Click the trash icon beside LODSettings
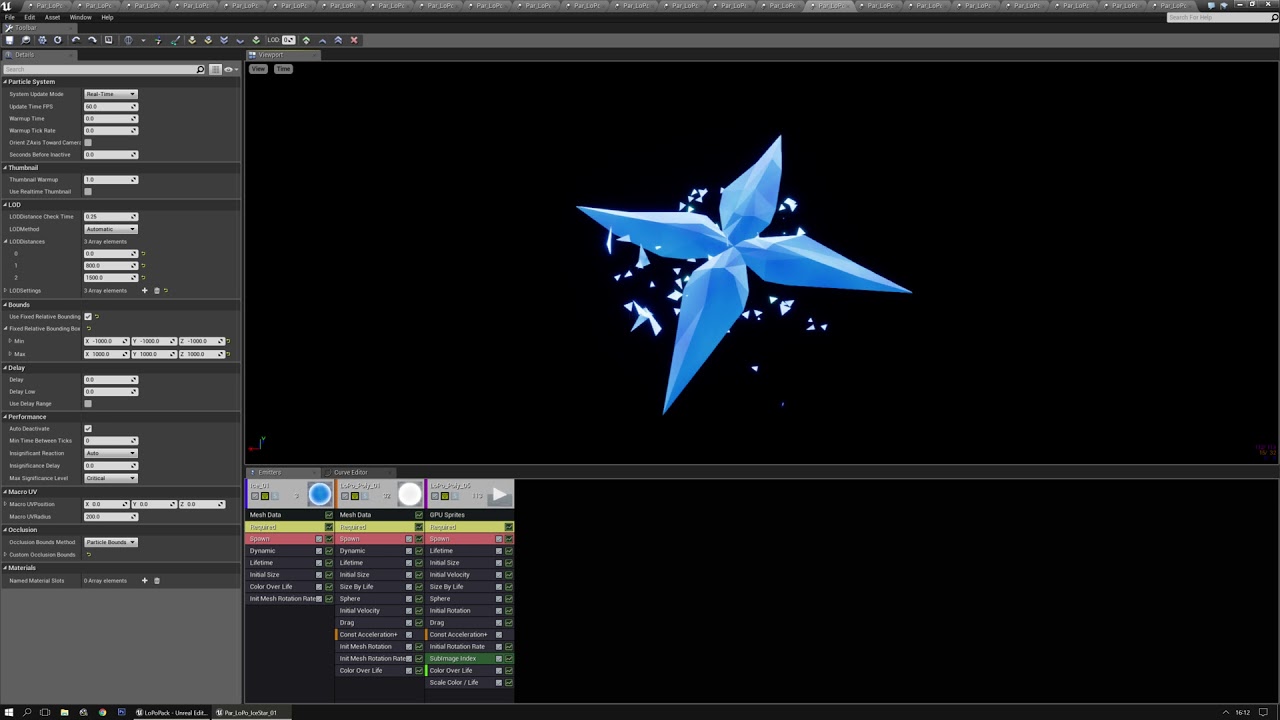1280x720 pixels. 156,290
